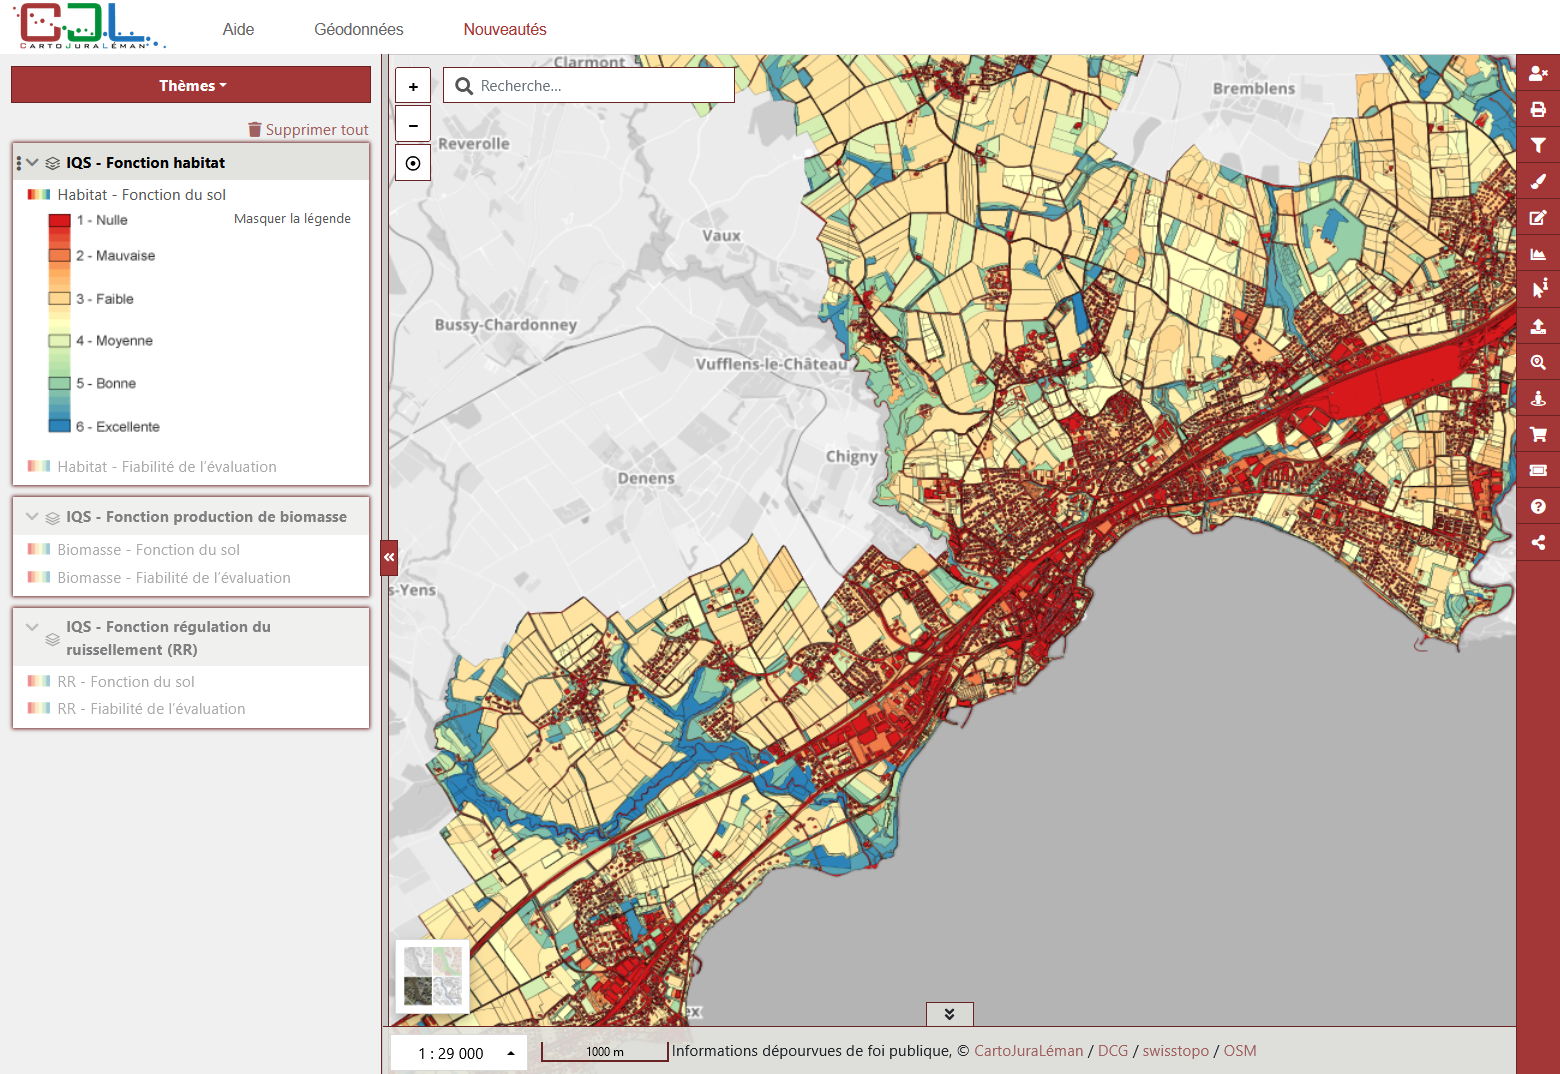Open the filter funnel tool
This screenshot has width=1560, height=1074.
(1538, 146)
